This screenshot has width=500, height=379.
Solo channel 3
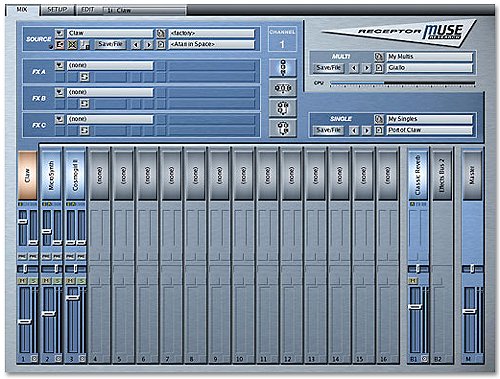click(81, 281)
